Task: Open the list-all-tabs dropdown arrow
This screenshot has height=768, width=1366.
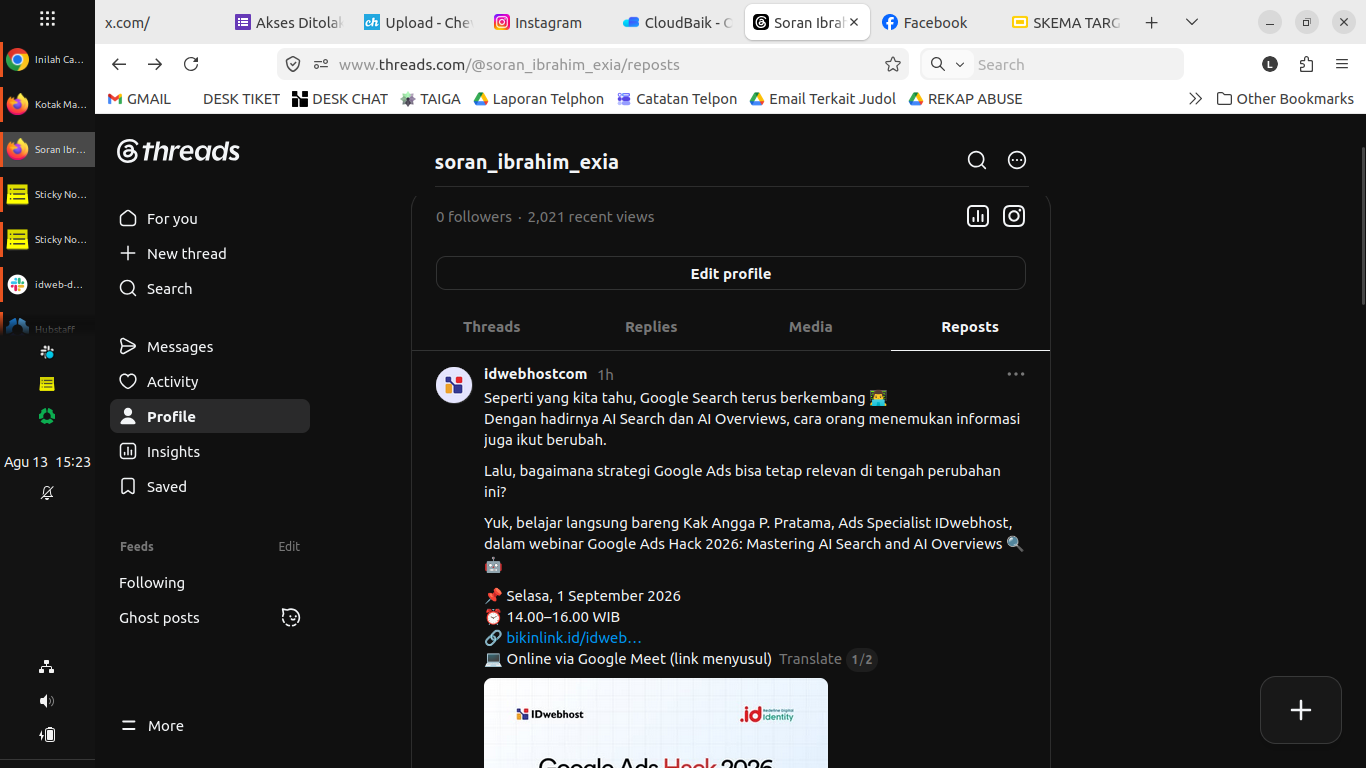Action: click(1191, 22)
